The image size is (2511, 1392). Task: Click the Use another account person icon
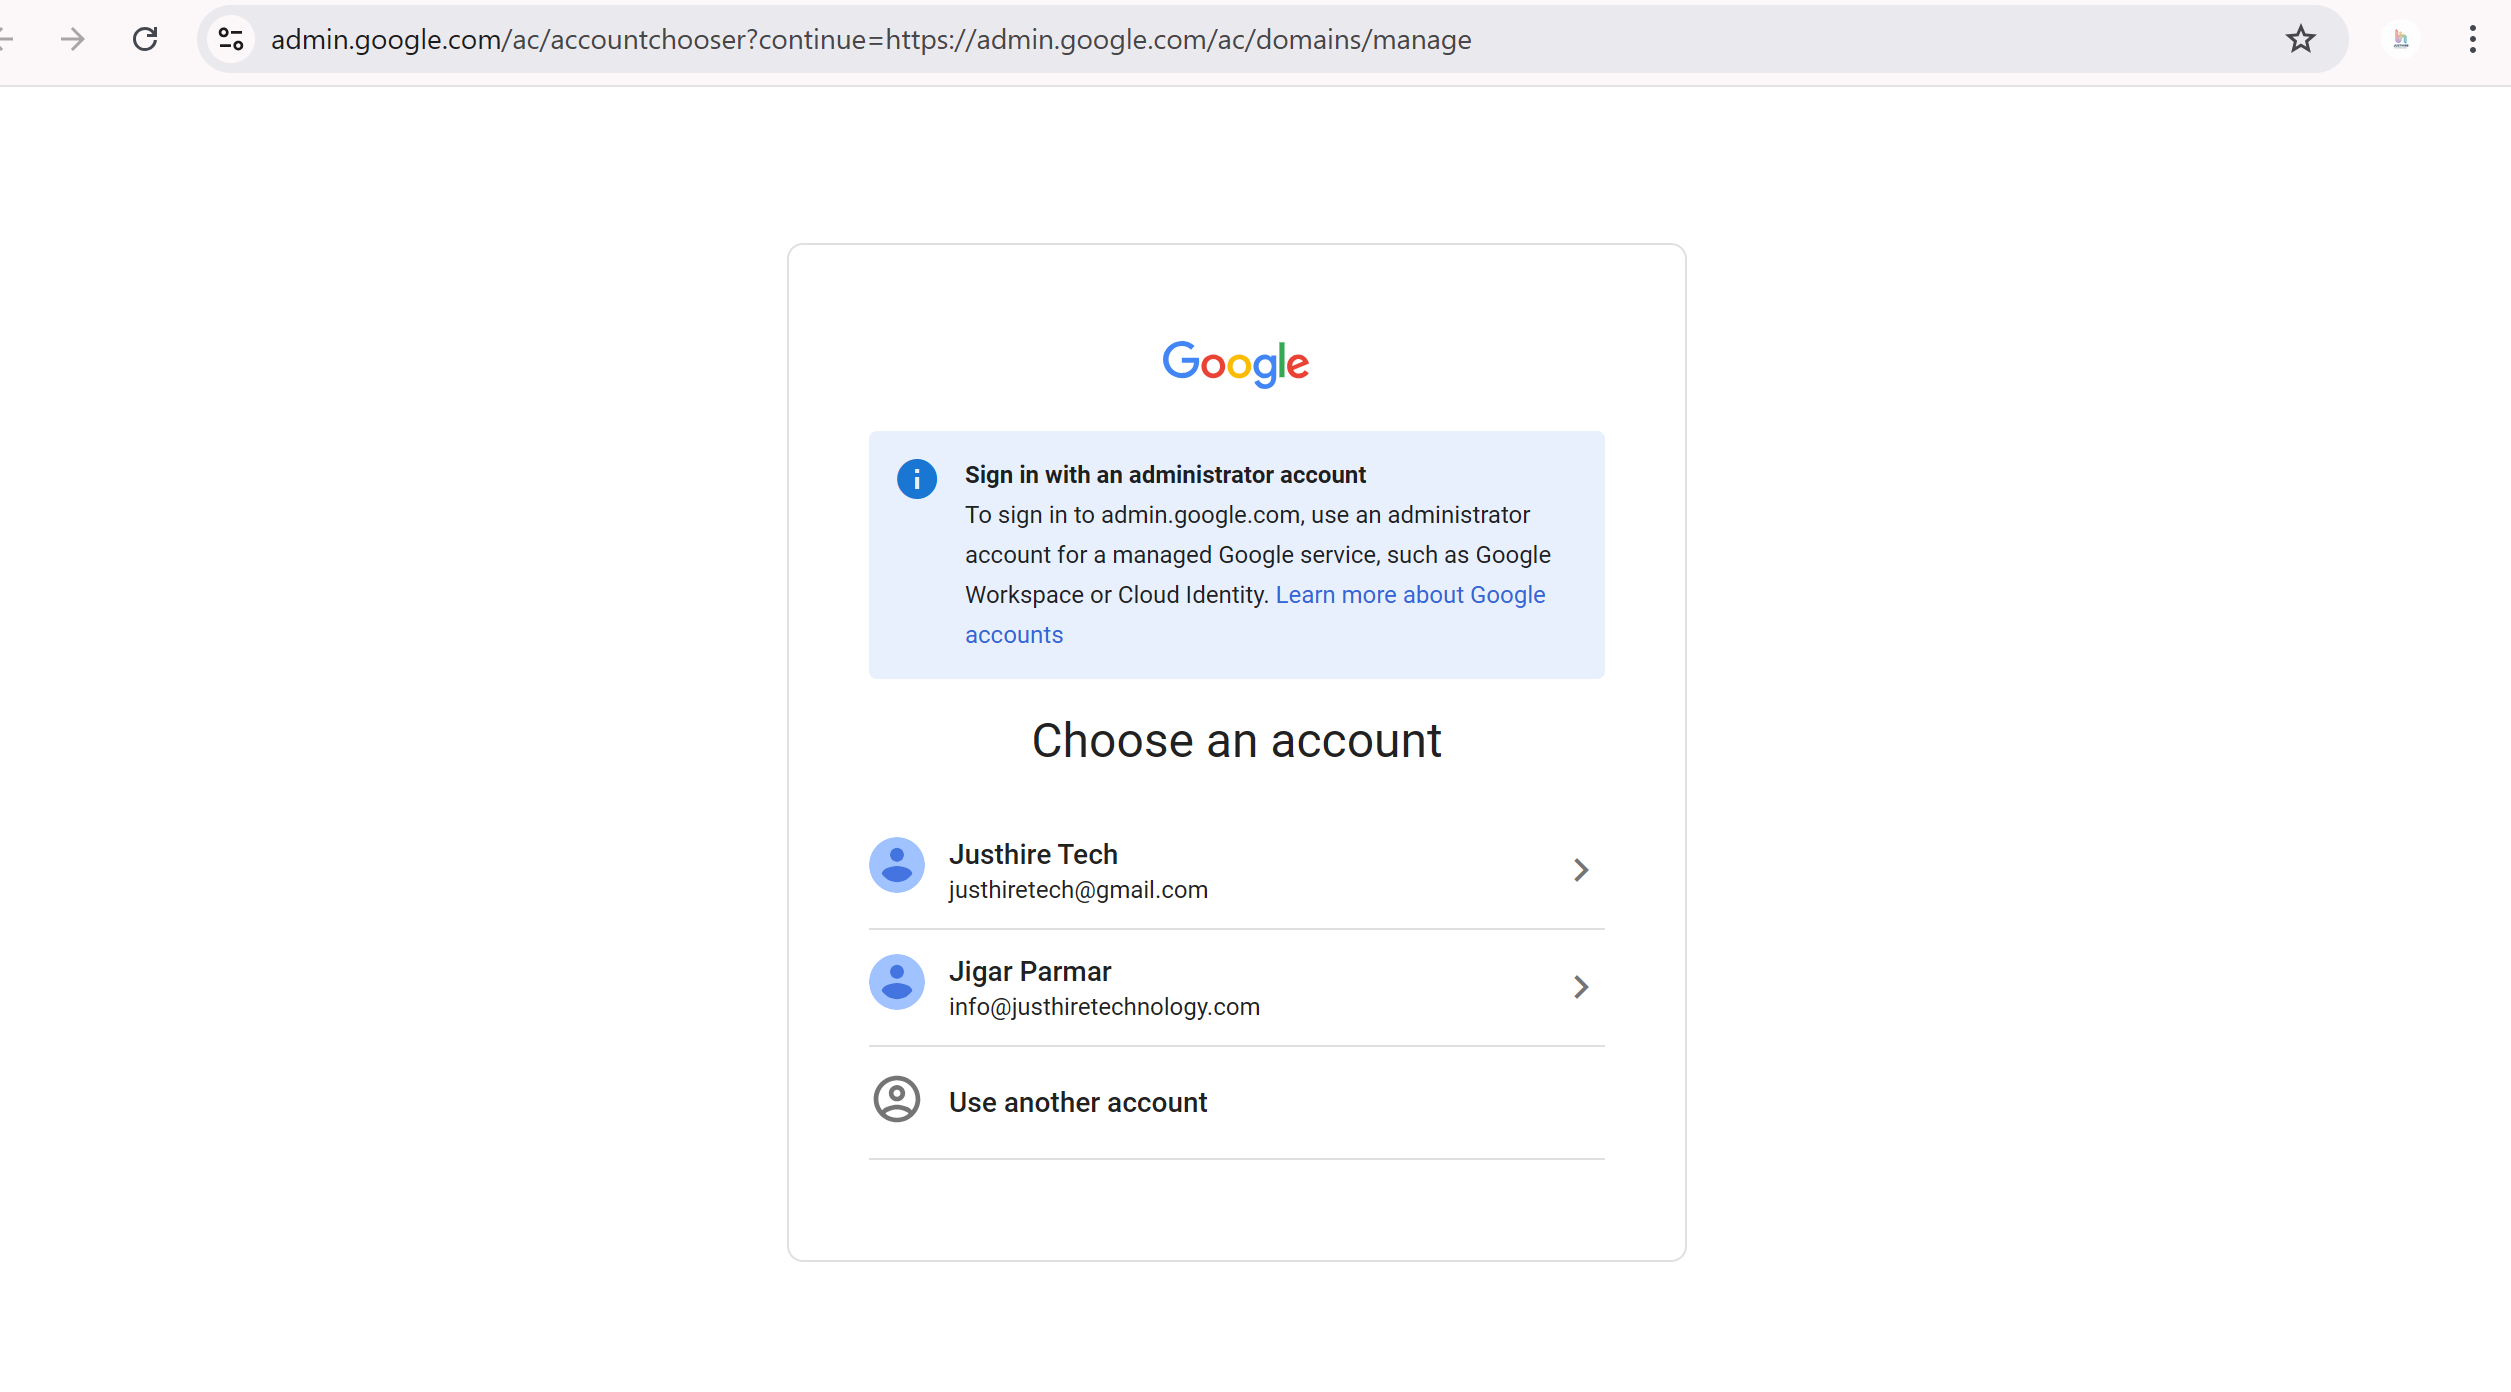[896, 1099]
